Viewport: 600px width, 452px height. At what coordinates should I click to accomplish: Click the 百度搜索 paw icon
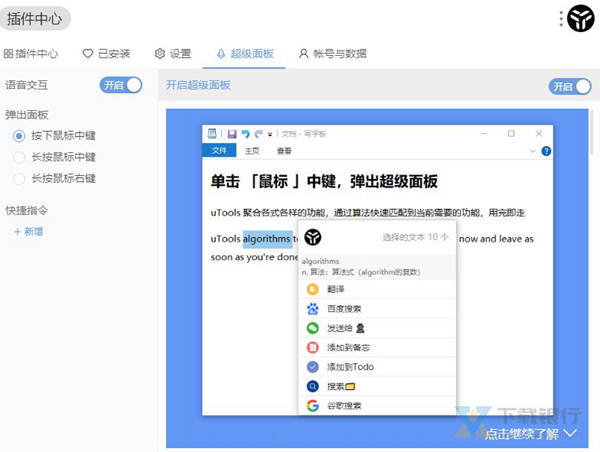click(x=313, y=308)
